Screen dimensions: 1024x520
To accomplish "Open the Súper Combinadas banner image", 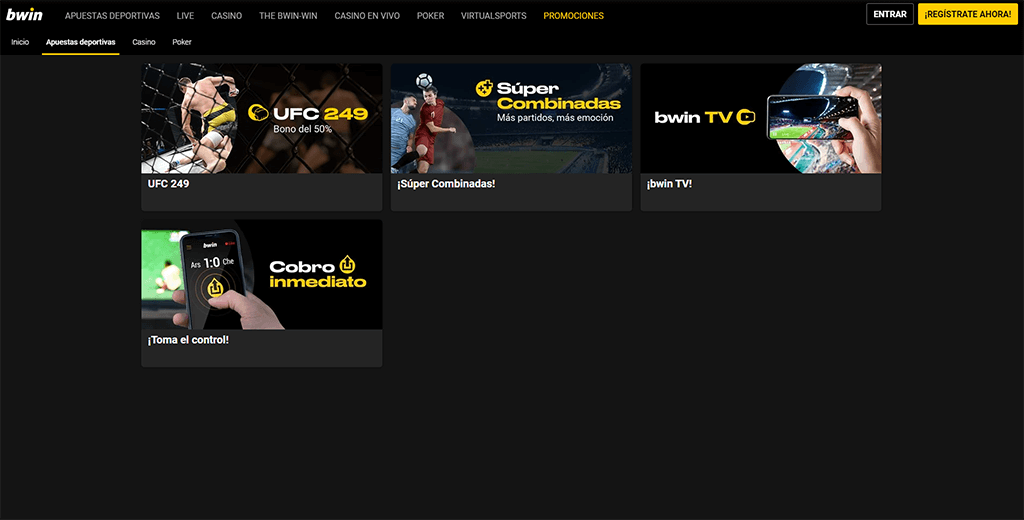I will [x=511, y=118].
